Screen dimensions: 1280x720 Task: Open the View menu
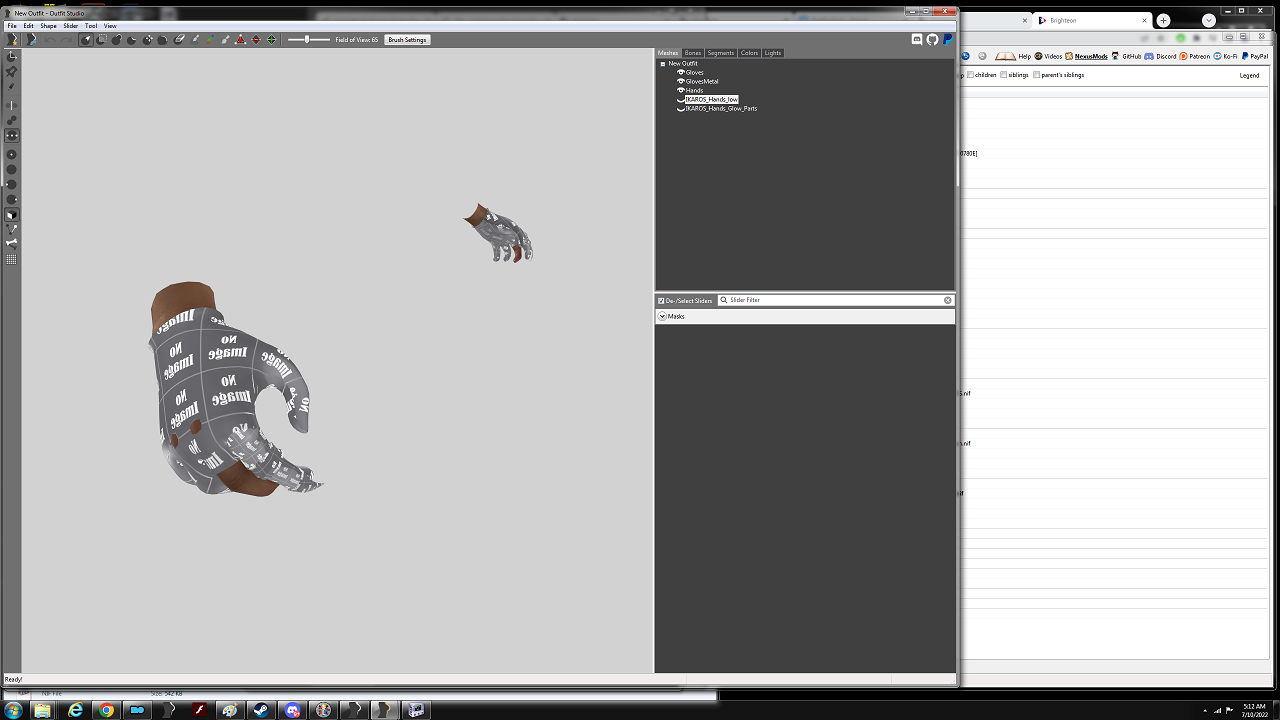(x=110, y=26)
